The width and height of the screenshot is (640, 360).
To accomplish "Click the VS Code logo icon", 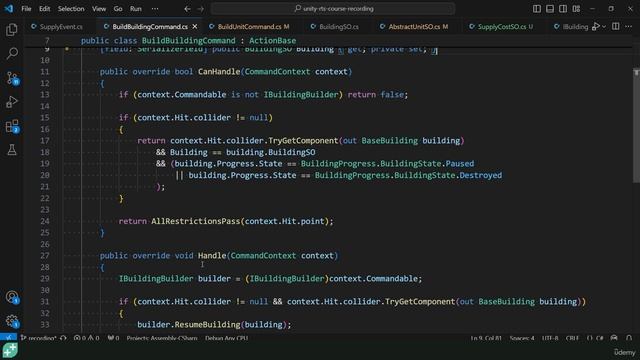I will pyautogui.click(x=9, y=9).
